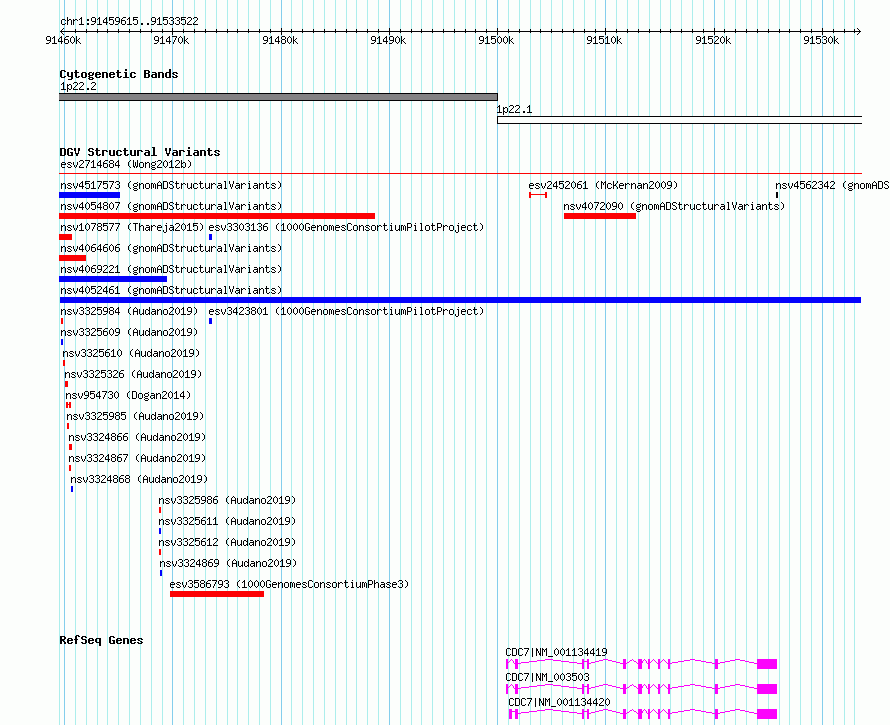Select the white 1p22.1 cytogenetic band bar

(x=679, y=120)
